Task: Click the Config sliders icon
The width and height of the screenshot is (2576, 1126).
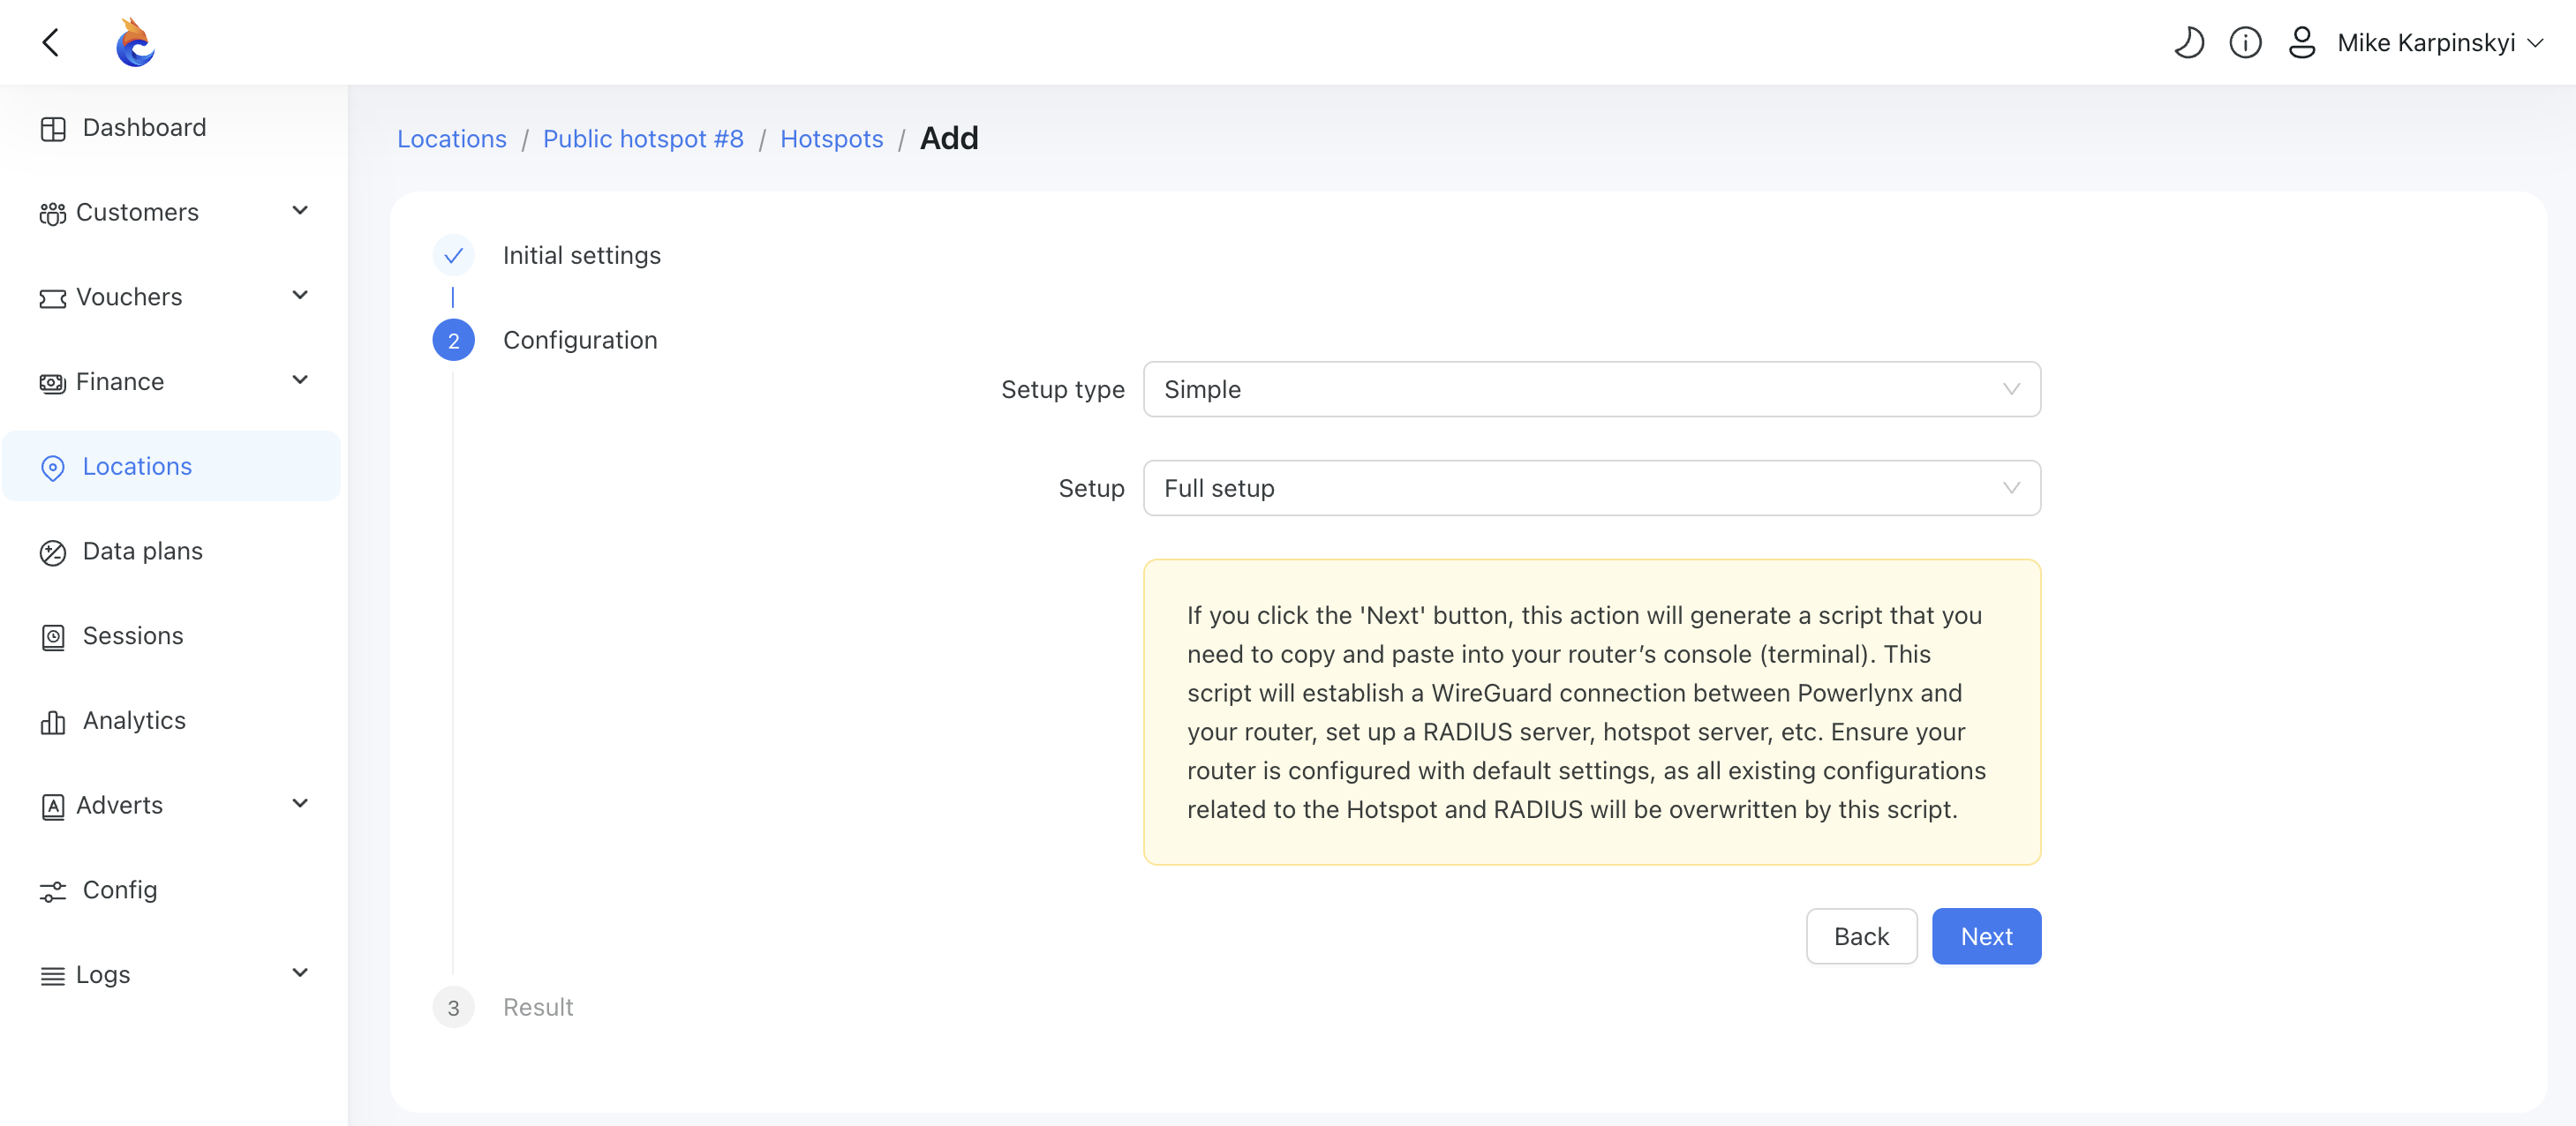Action: coord(53,891)
